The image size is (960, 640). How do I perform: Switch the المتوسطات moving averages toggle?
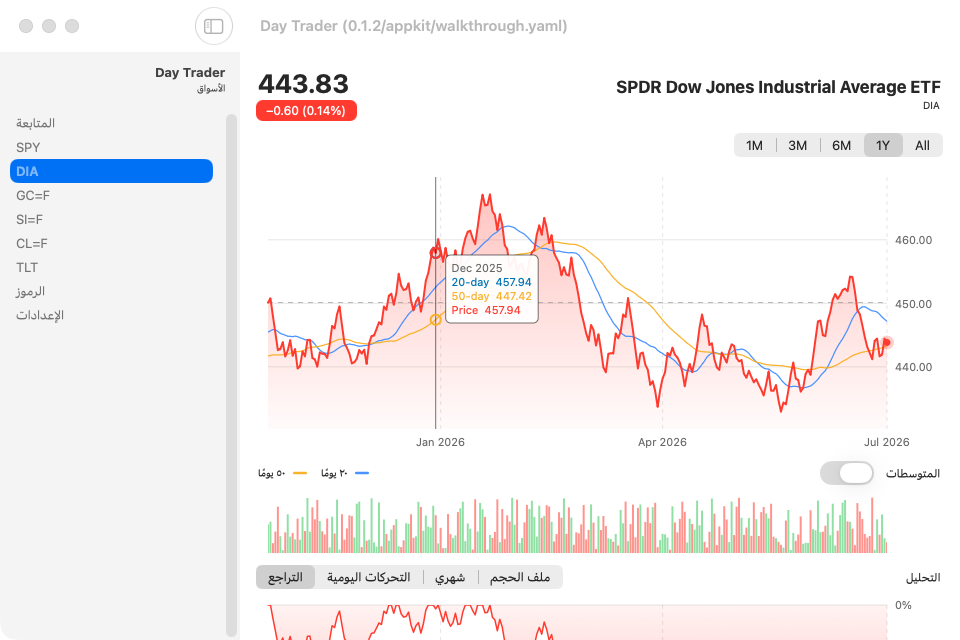tap(847, 473)
